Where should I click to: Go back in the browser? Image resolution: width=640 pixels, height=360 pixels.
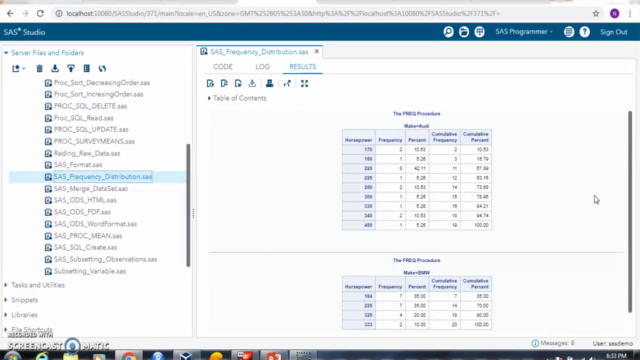10,13
